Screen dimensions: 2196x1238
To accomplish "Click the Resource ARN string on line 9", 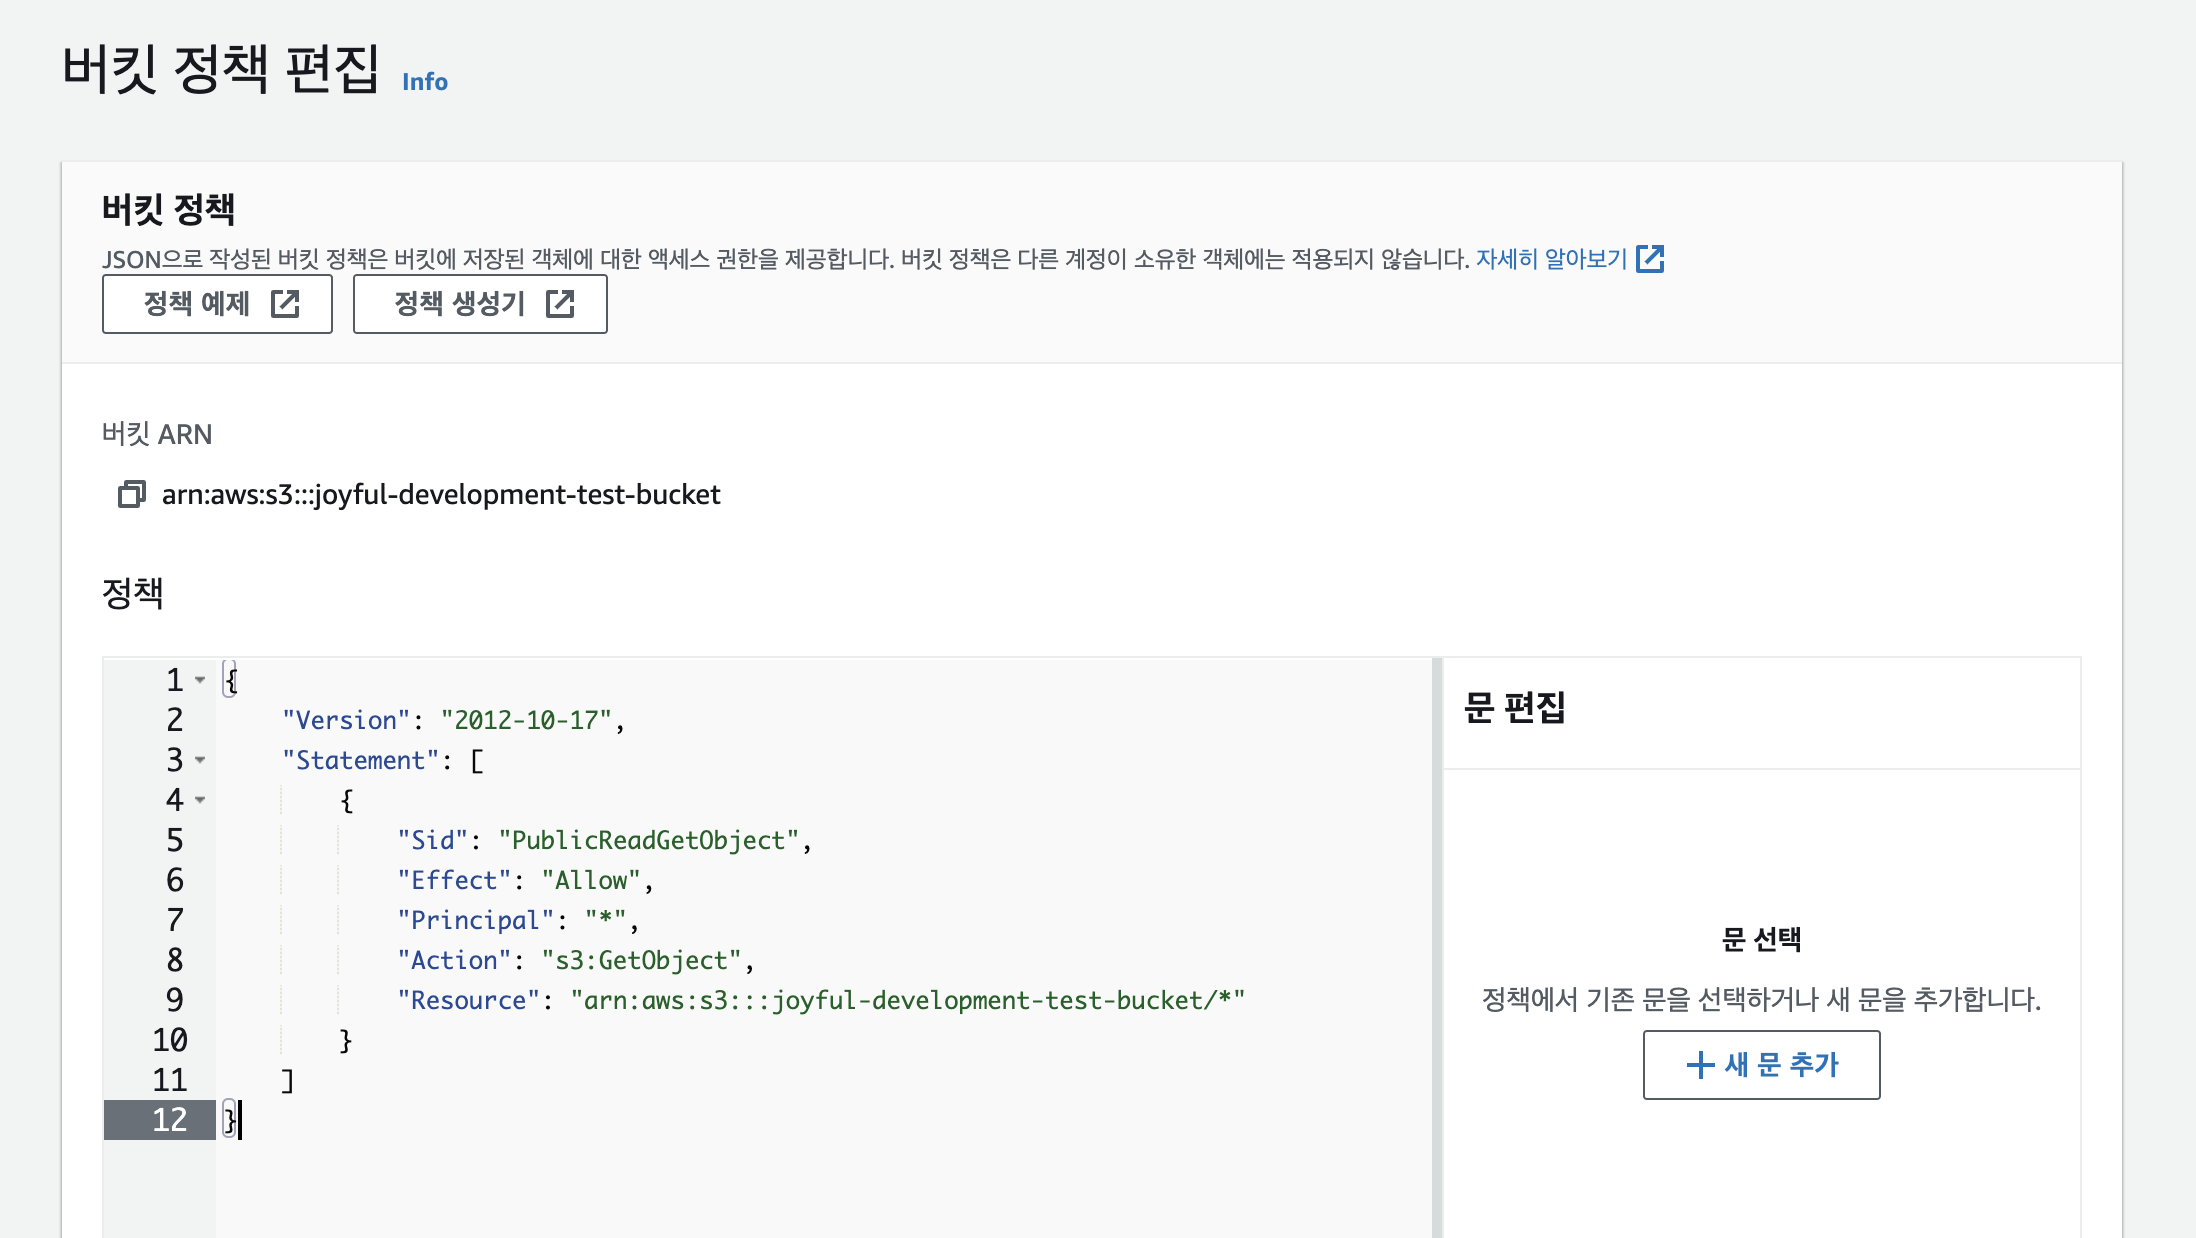I will (x=906, y=1000).
